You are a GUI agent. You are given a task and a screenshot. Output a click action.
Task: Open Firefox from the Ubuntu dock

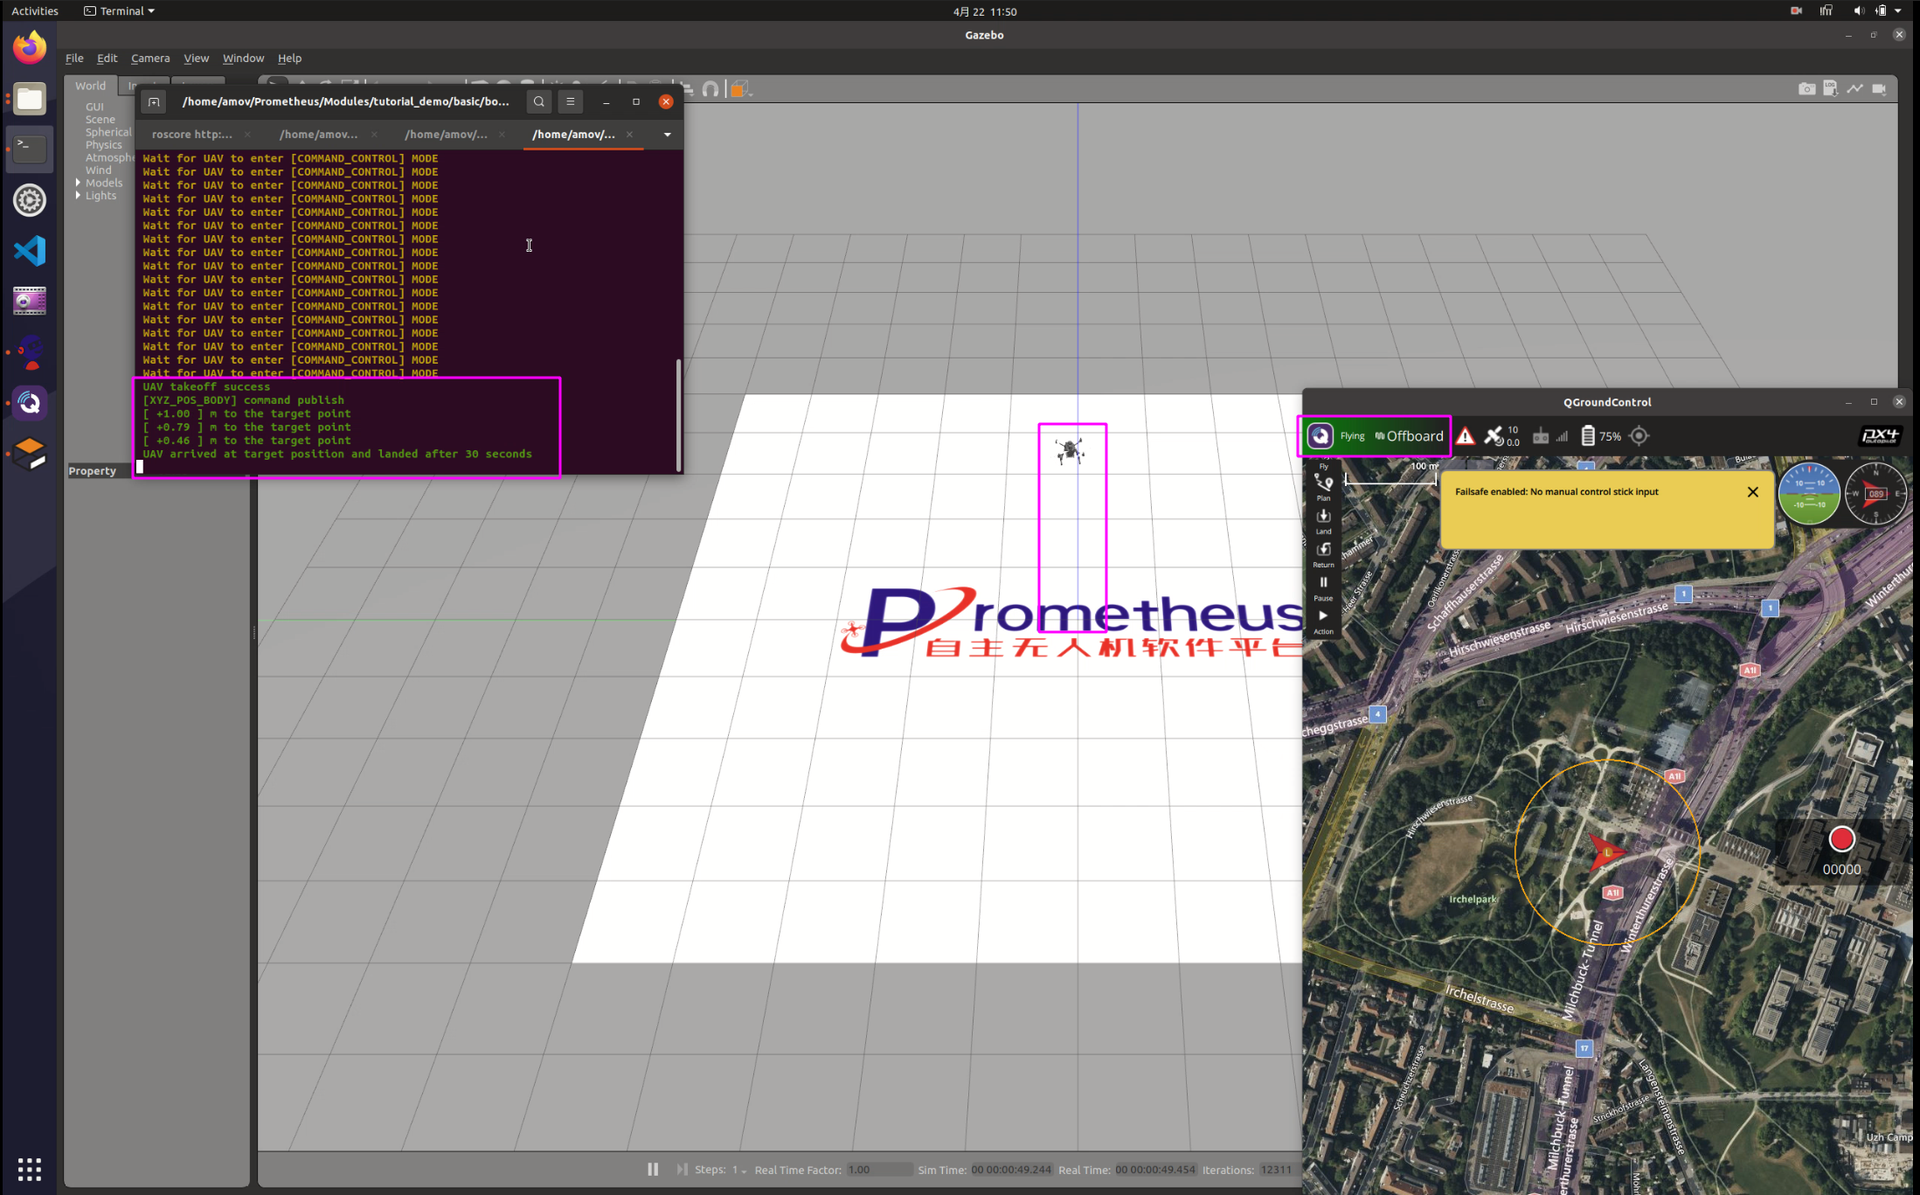pos(29,47)
